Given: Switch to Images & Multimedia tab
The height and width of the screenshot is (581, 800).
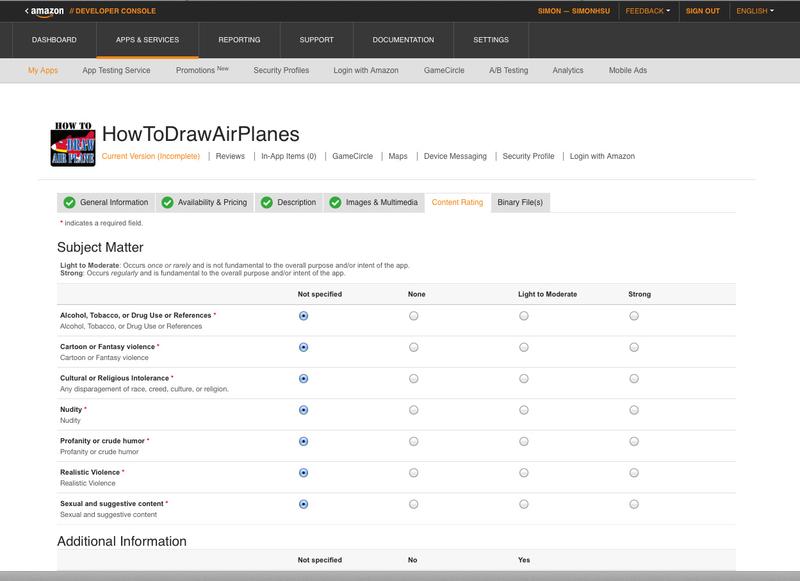Looking at the screenshot, I should (x=374, y=203).
